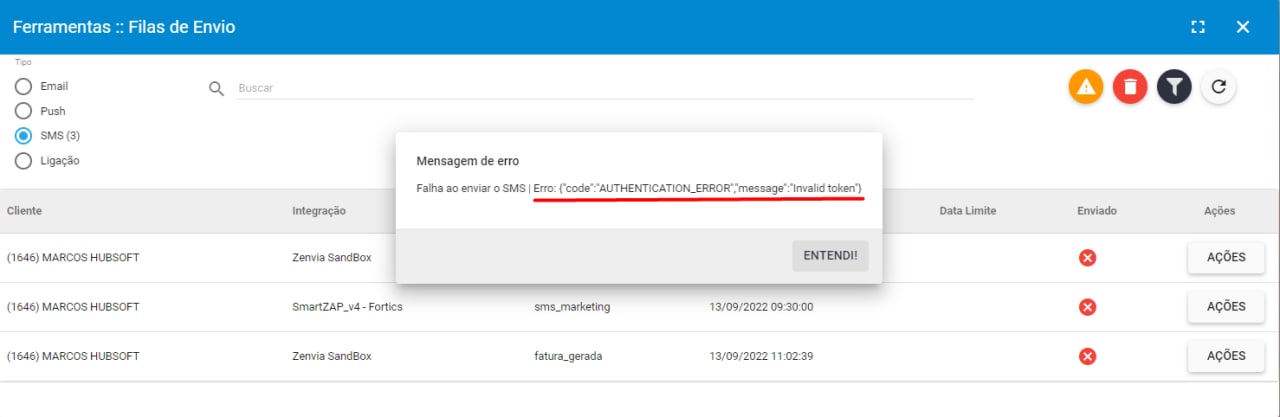Click the refresh reload icon
This screenshot has width=1280, height=417.
(x=1218, y=87)
